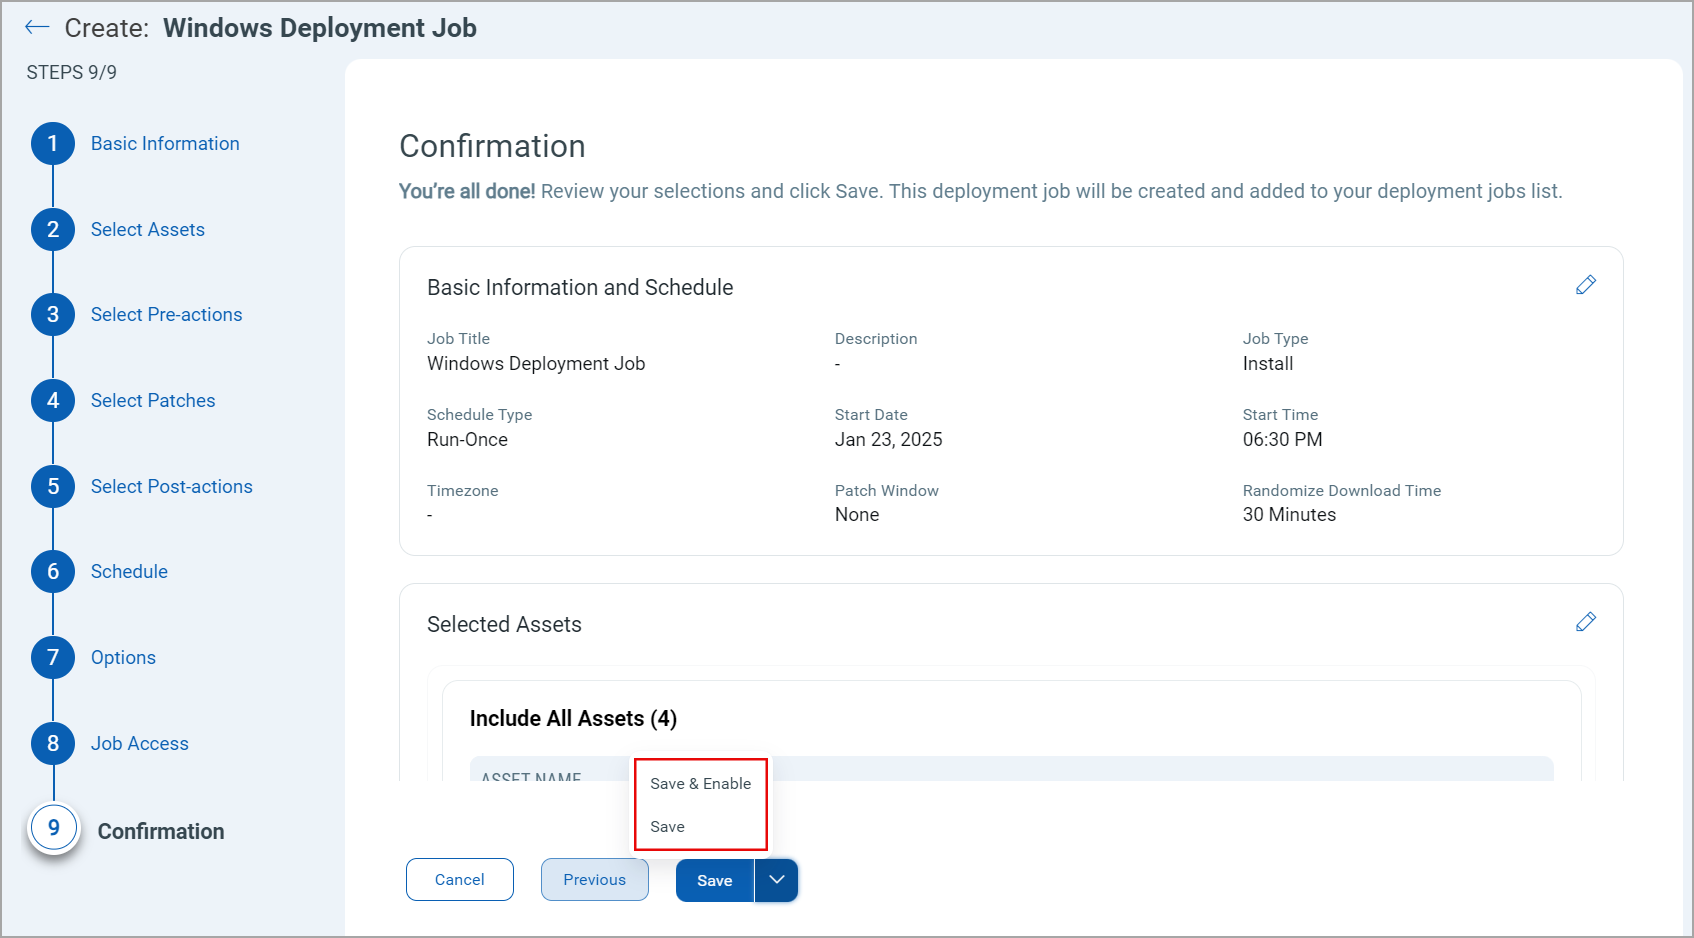Jump to step 8 Job Access

(x=52, y=743)
